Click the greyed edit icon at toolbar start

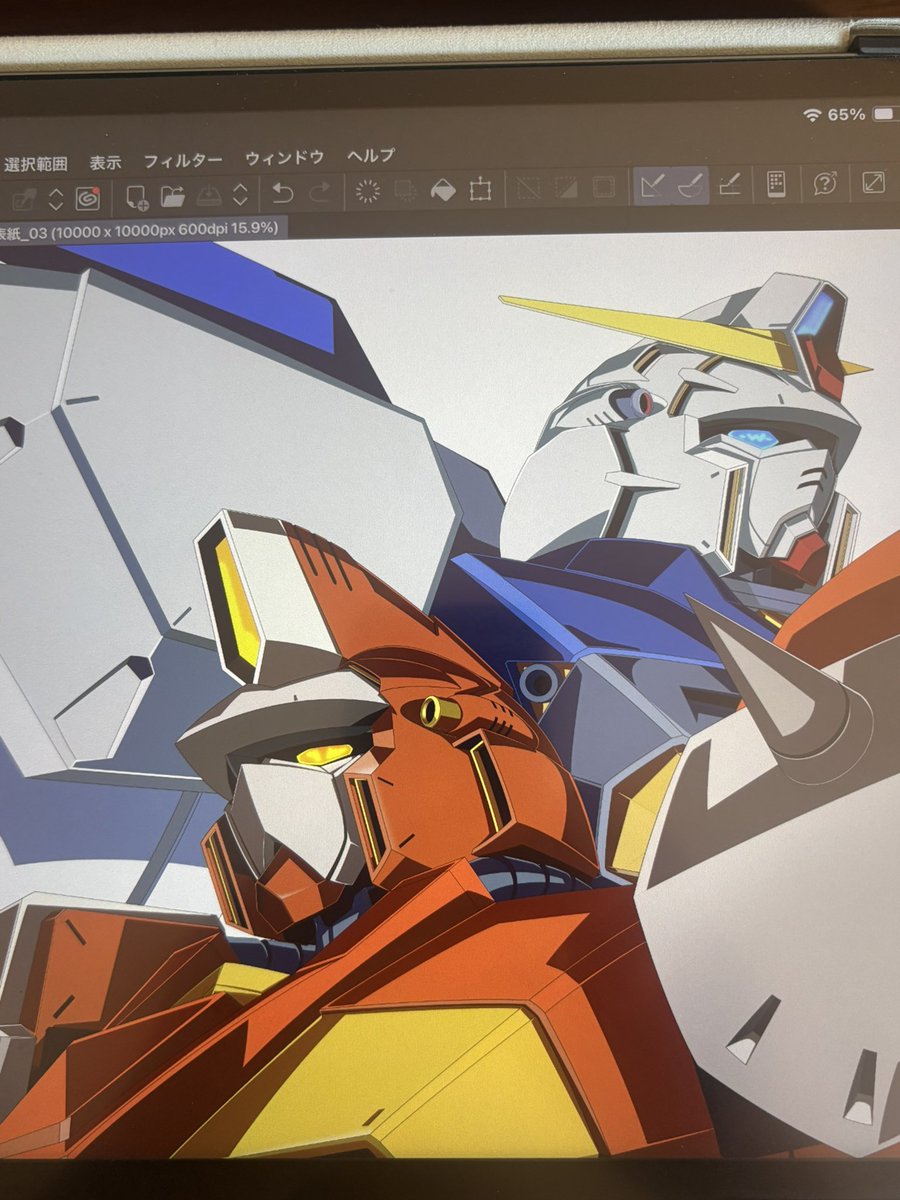coord(24,200)
